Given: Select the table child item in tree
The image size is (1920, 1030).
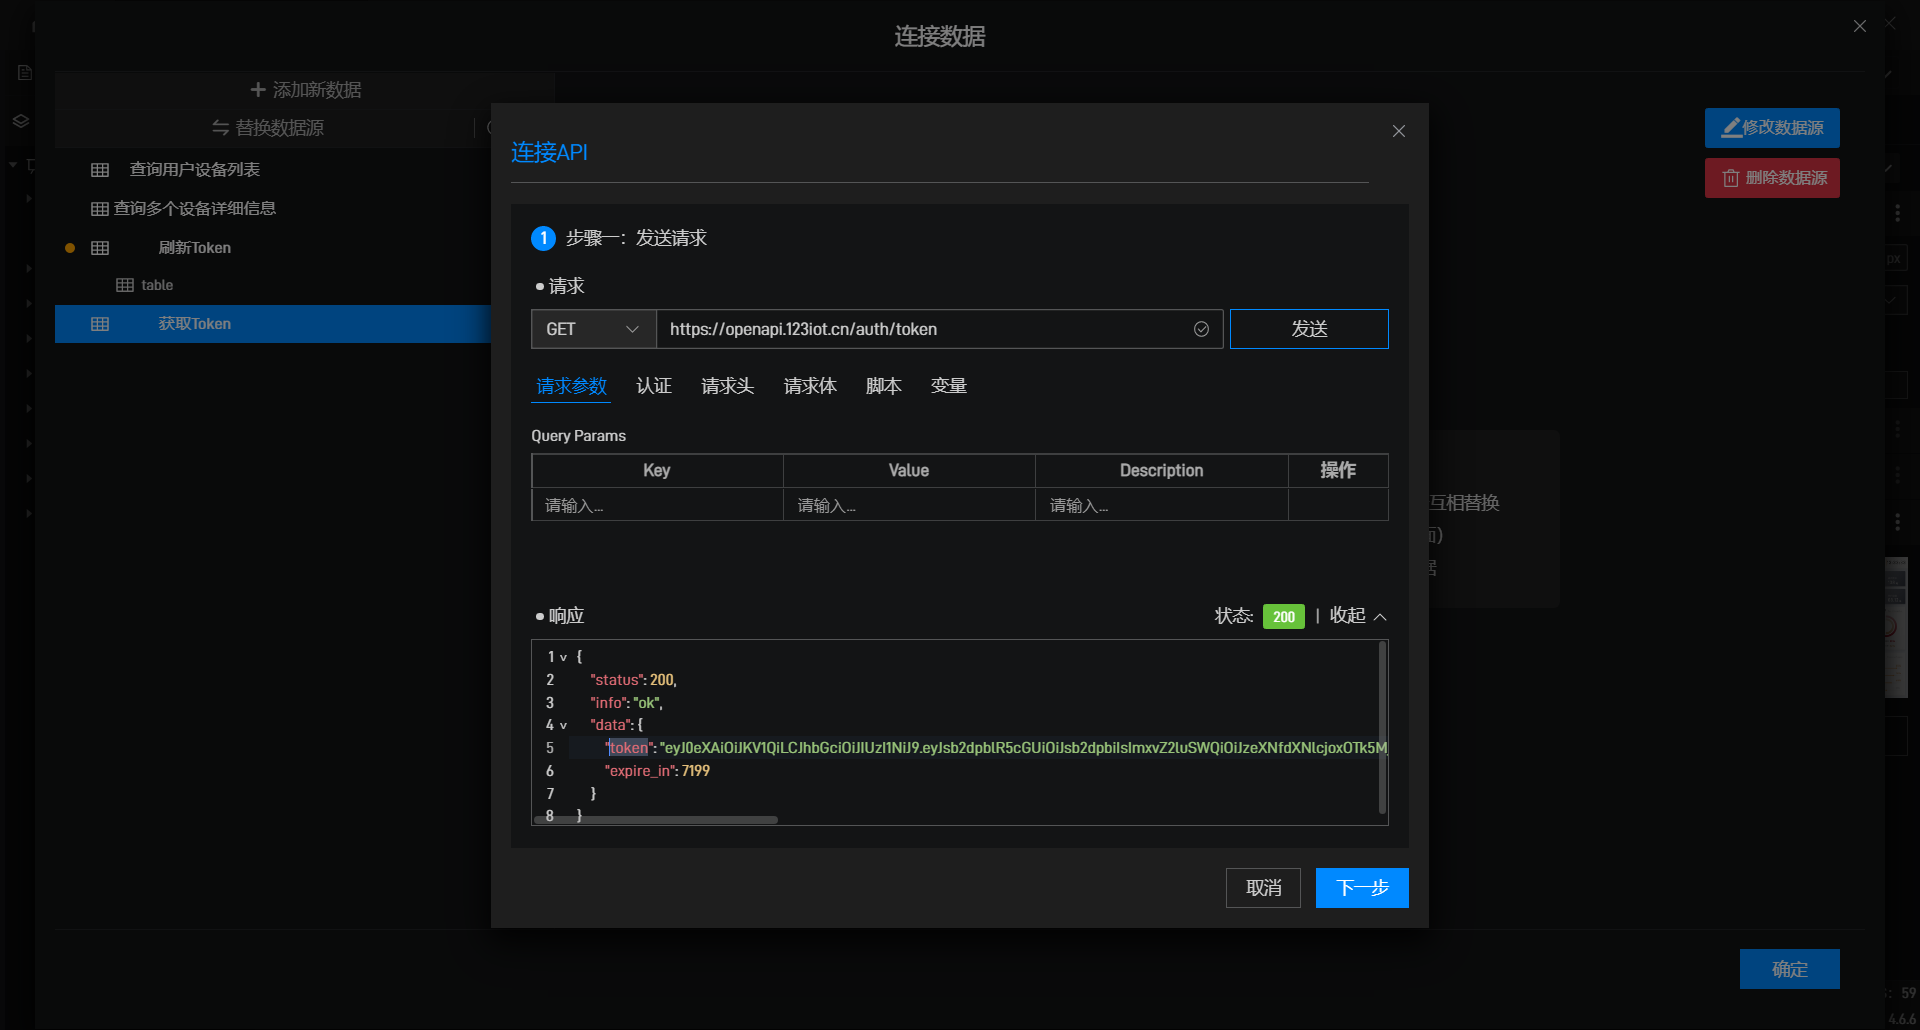Looking at the screenshot, I should pyautogui.click(x=156, y=285).
